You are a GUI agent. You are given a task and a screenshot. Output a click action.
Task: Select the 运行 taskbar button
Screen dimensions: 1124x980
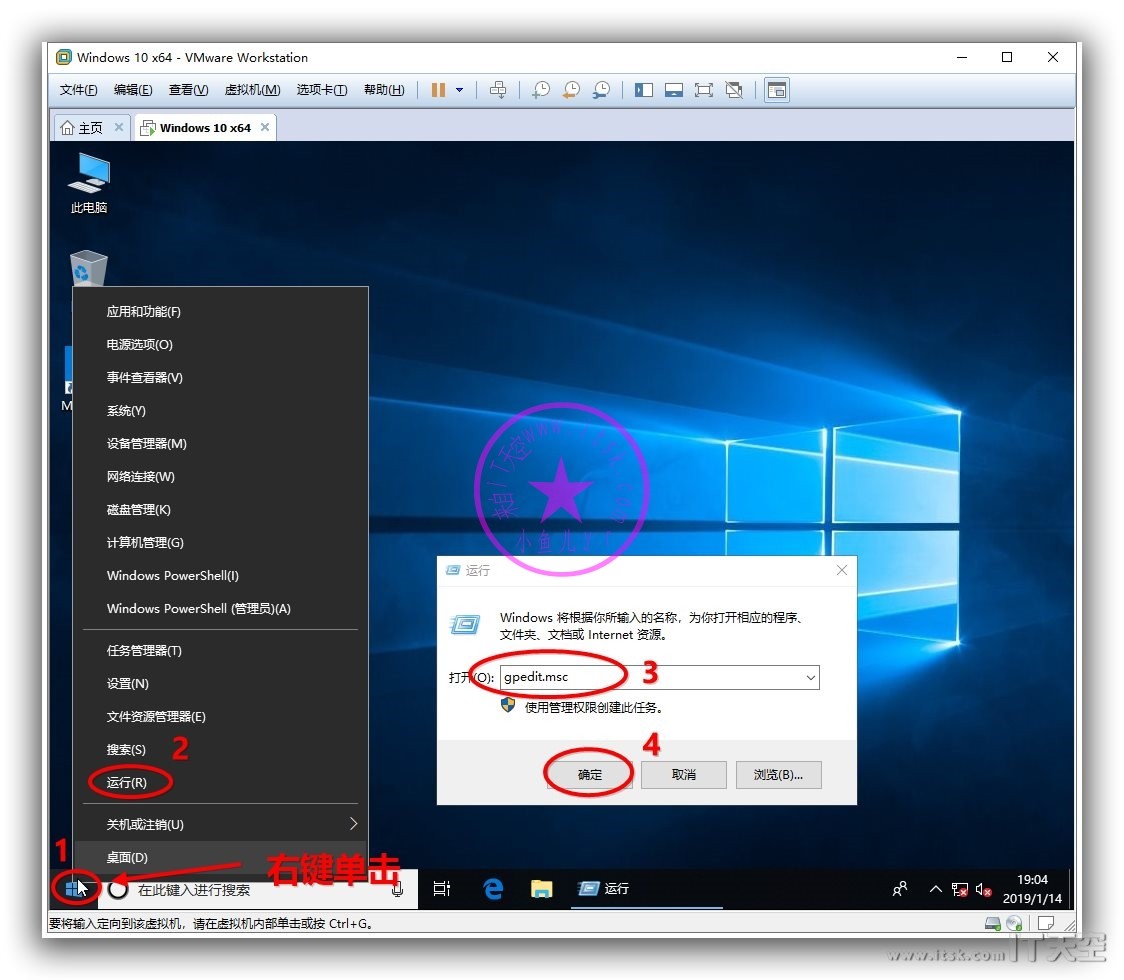click(x=647, y=889)
